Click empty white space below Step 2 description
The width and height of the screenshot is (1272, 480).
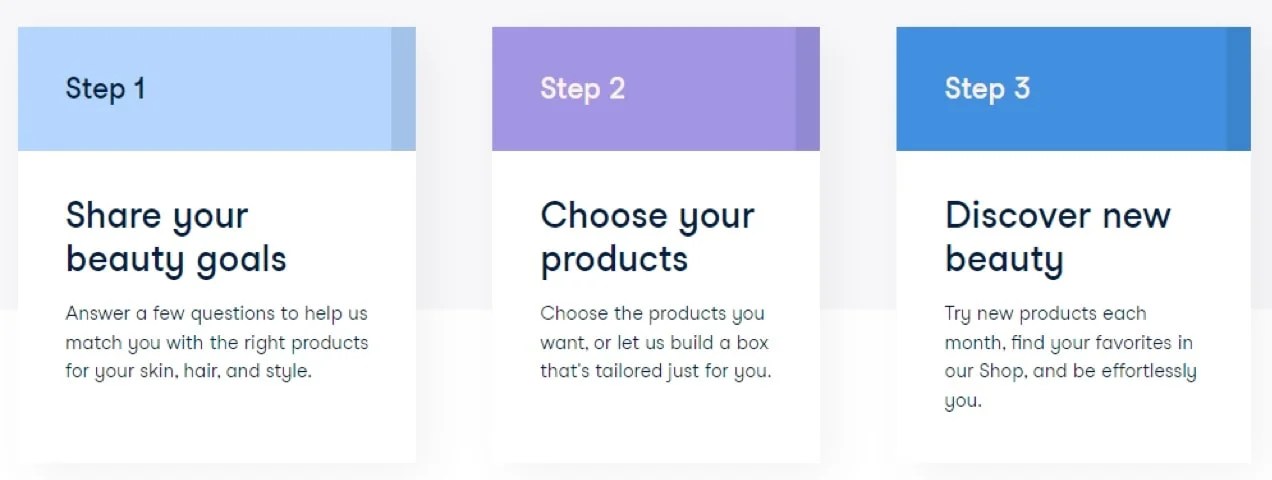point(655,425)
